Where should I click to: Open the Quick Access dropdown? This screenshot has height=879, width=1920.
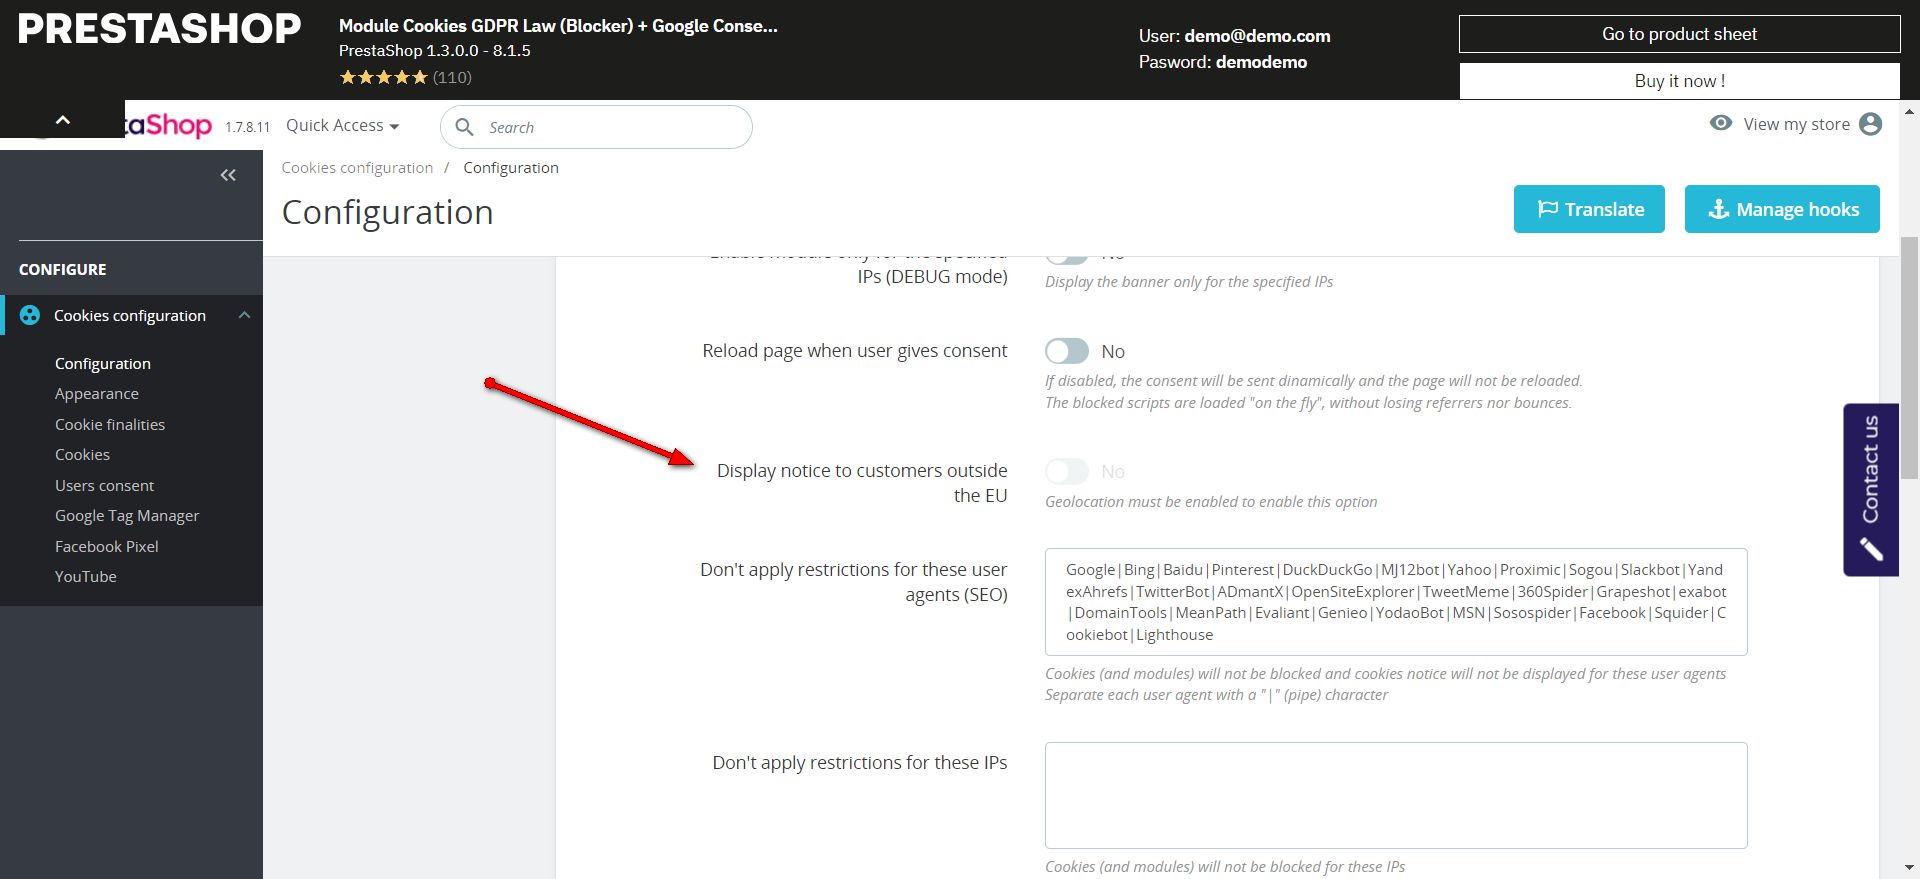click(343, 125)
